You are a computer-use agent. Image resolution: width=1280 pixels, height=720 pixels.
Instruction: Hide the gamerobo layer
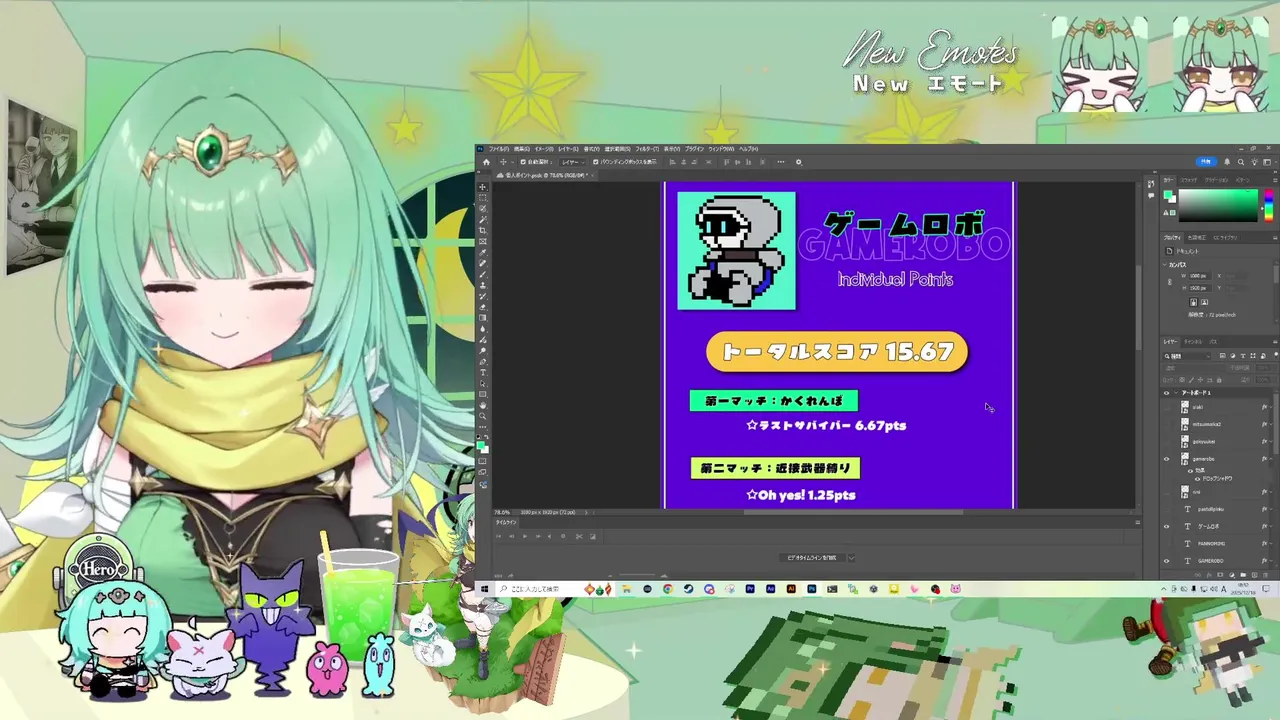coord(1166,459)
